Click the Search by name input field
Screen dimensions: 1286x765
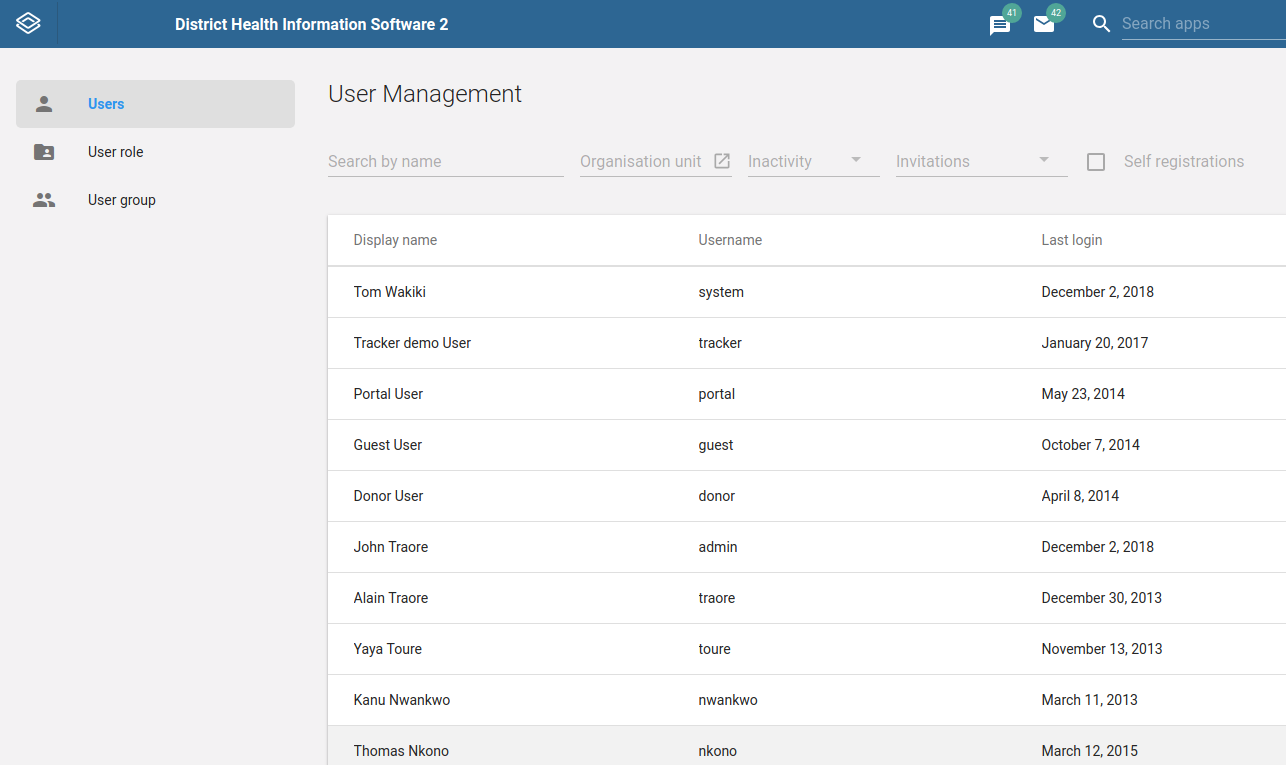click(x=445, y=161)
